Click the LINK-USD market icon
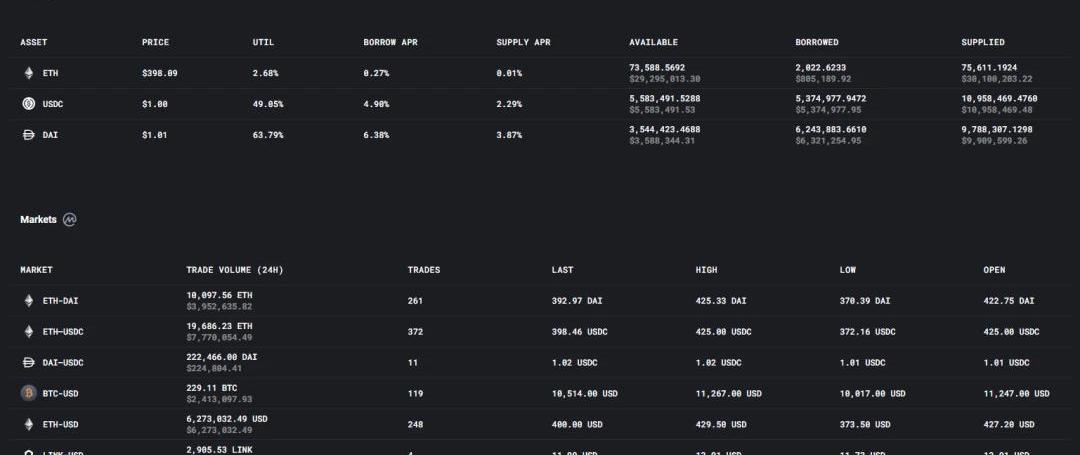 28,452
